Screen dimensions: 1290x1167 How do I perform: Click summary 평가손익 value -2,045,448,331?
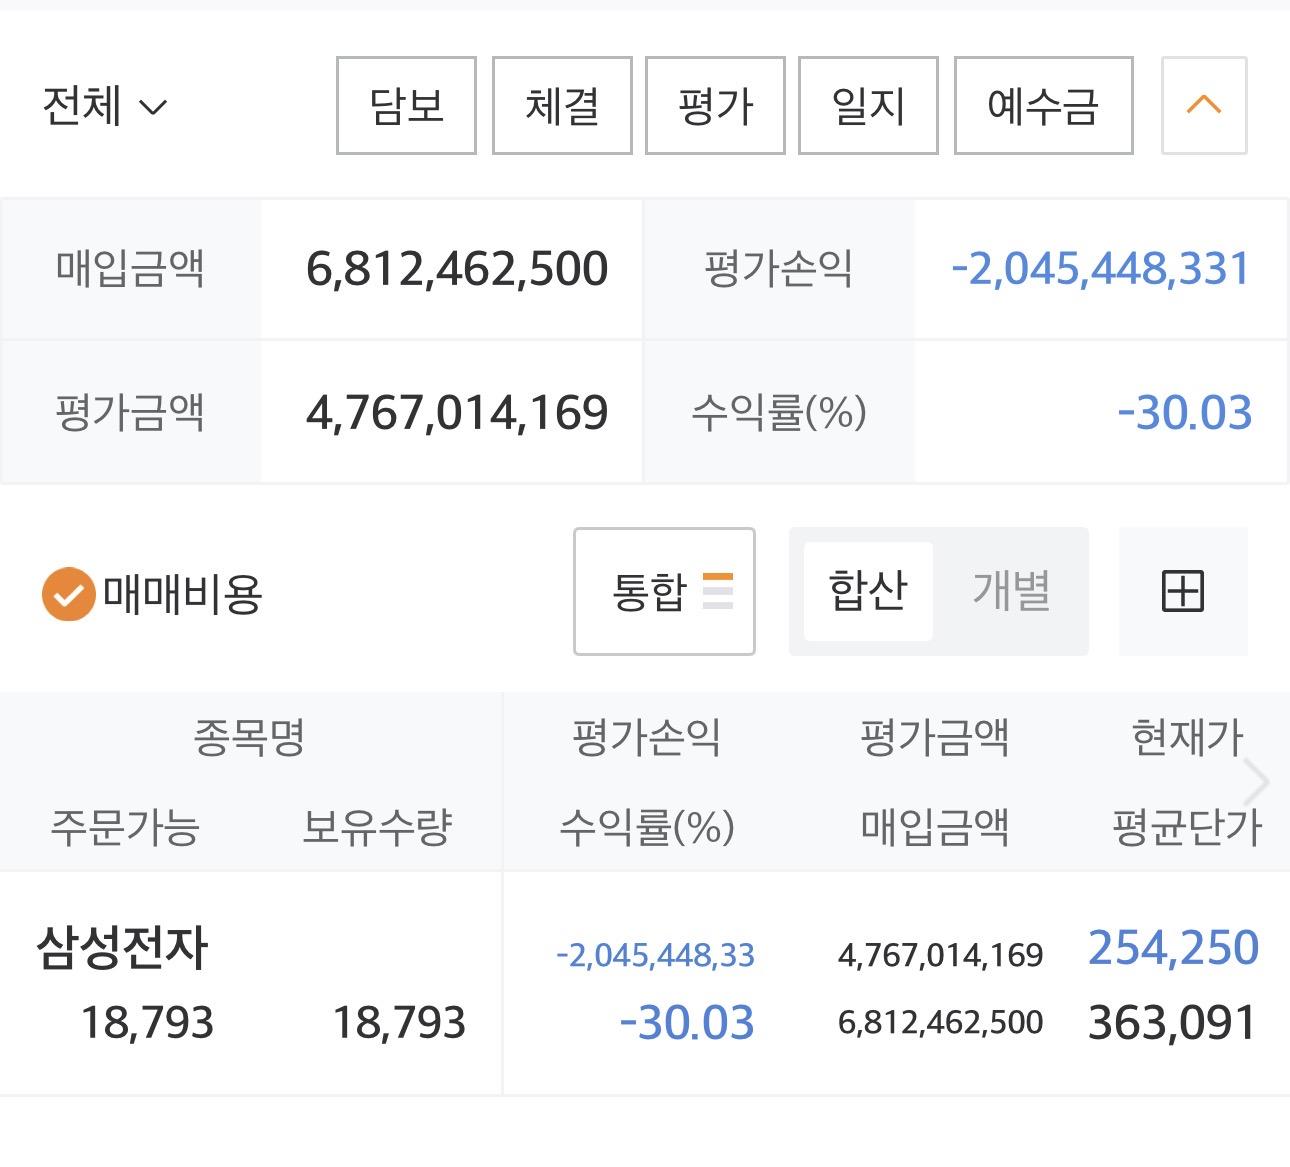point(1100,269)
